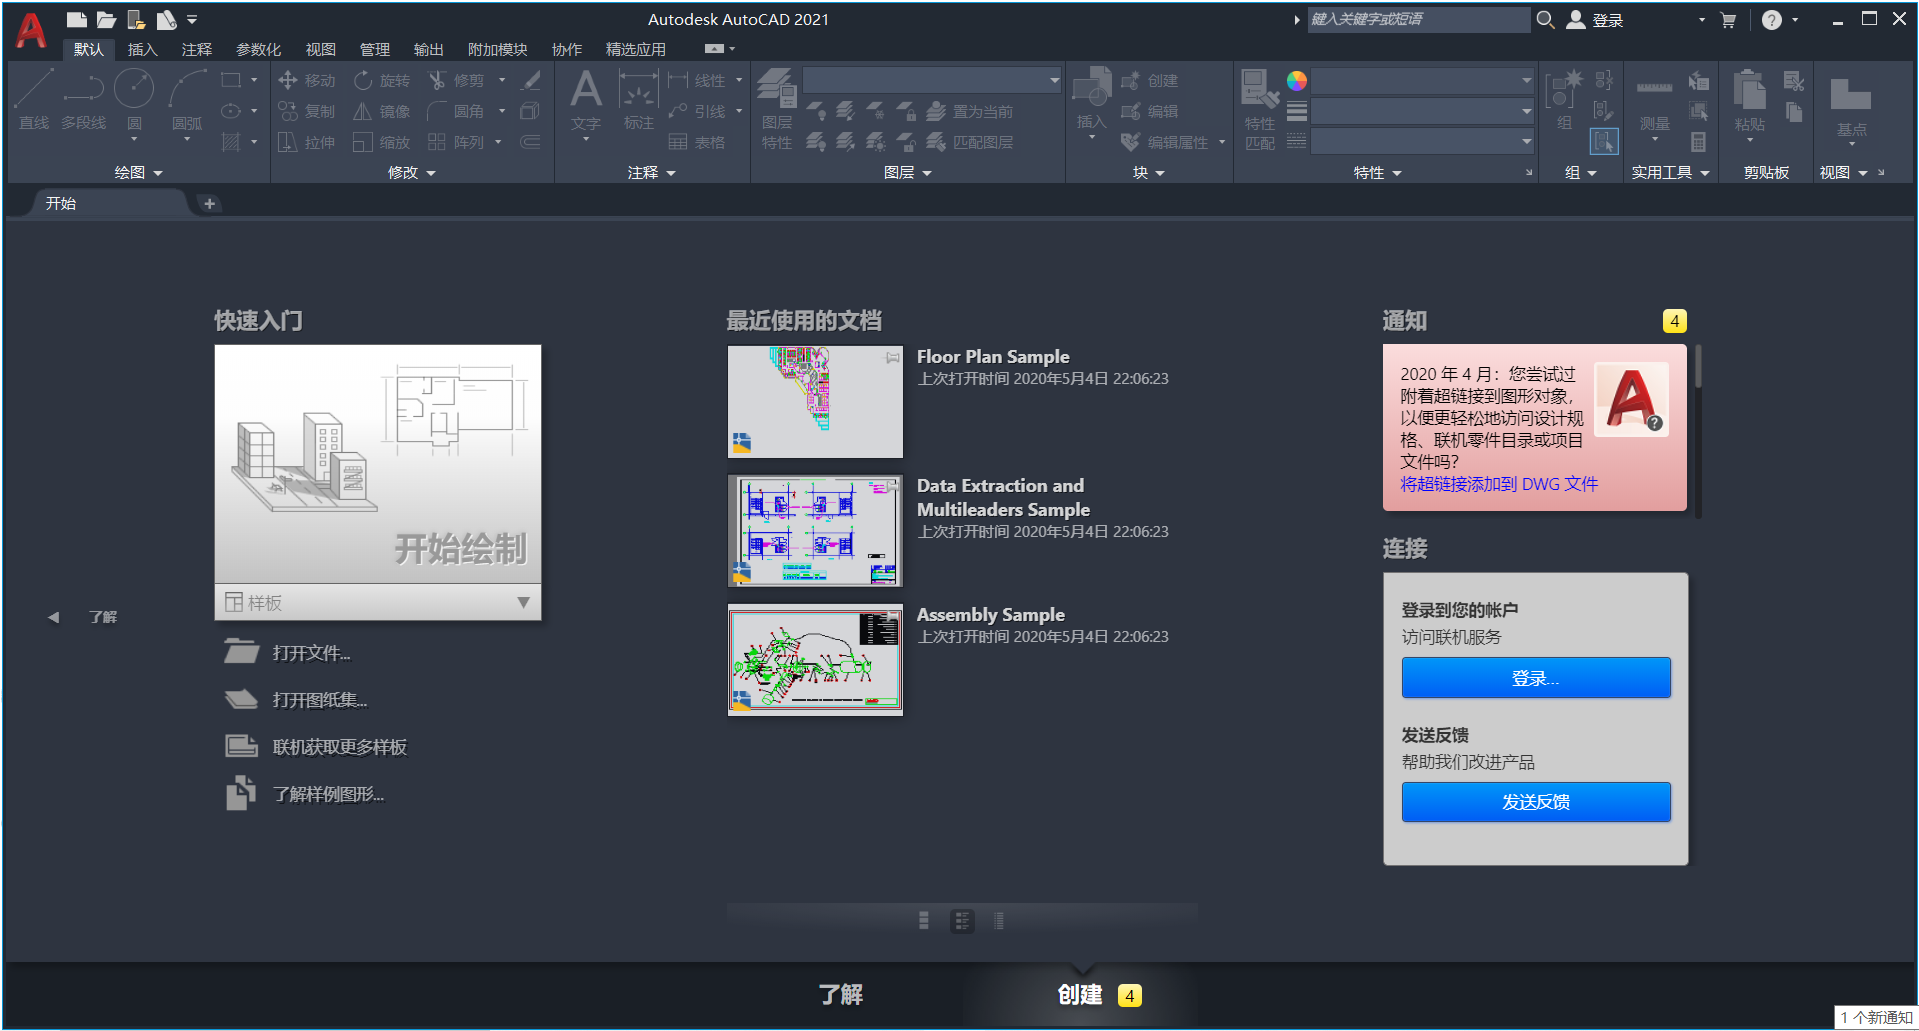This screenshot has height=1031, width=1919.
Task: Click 打开文件... link
Action: pyautogui.click(x=311, y=653)
